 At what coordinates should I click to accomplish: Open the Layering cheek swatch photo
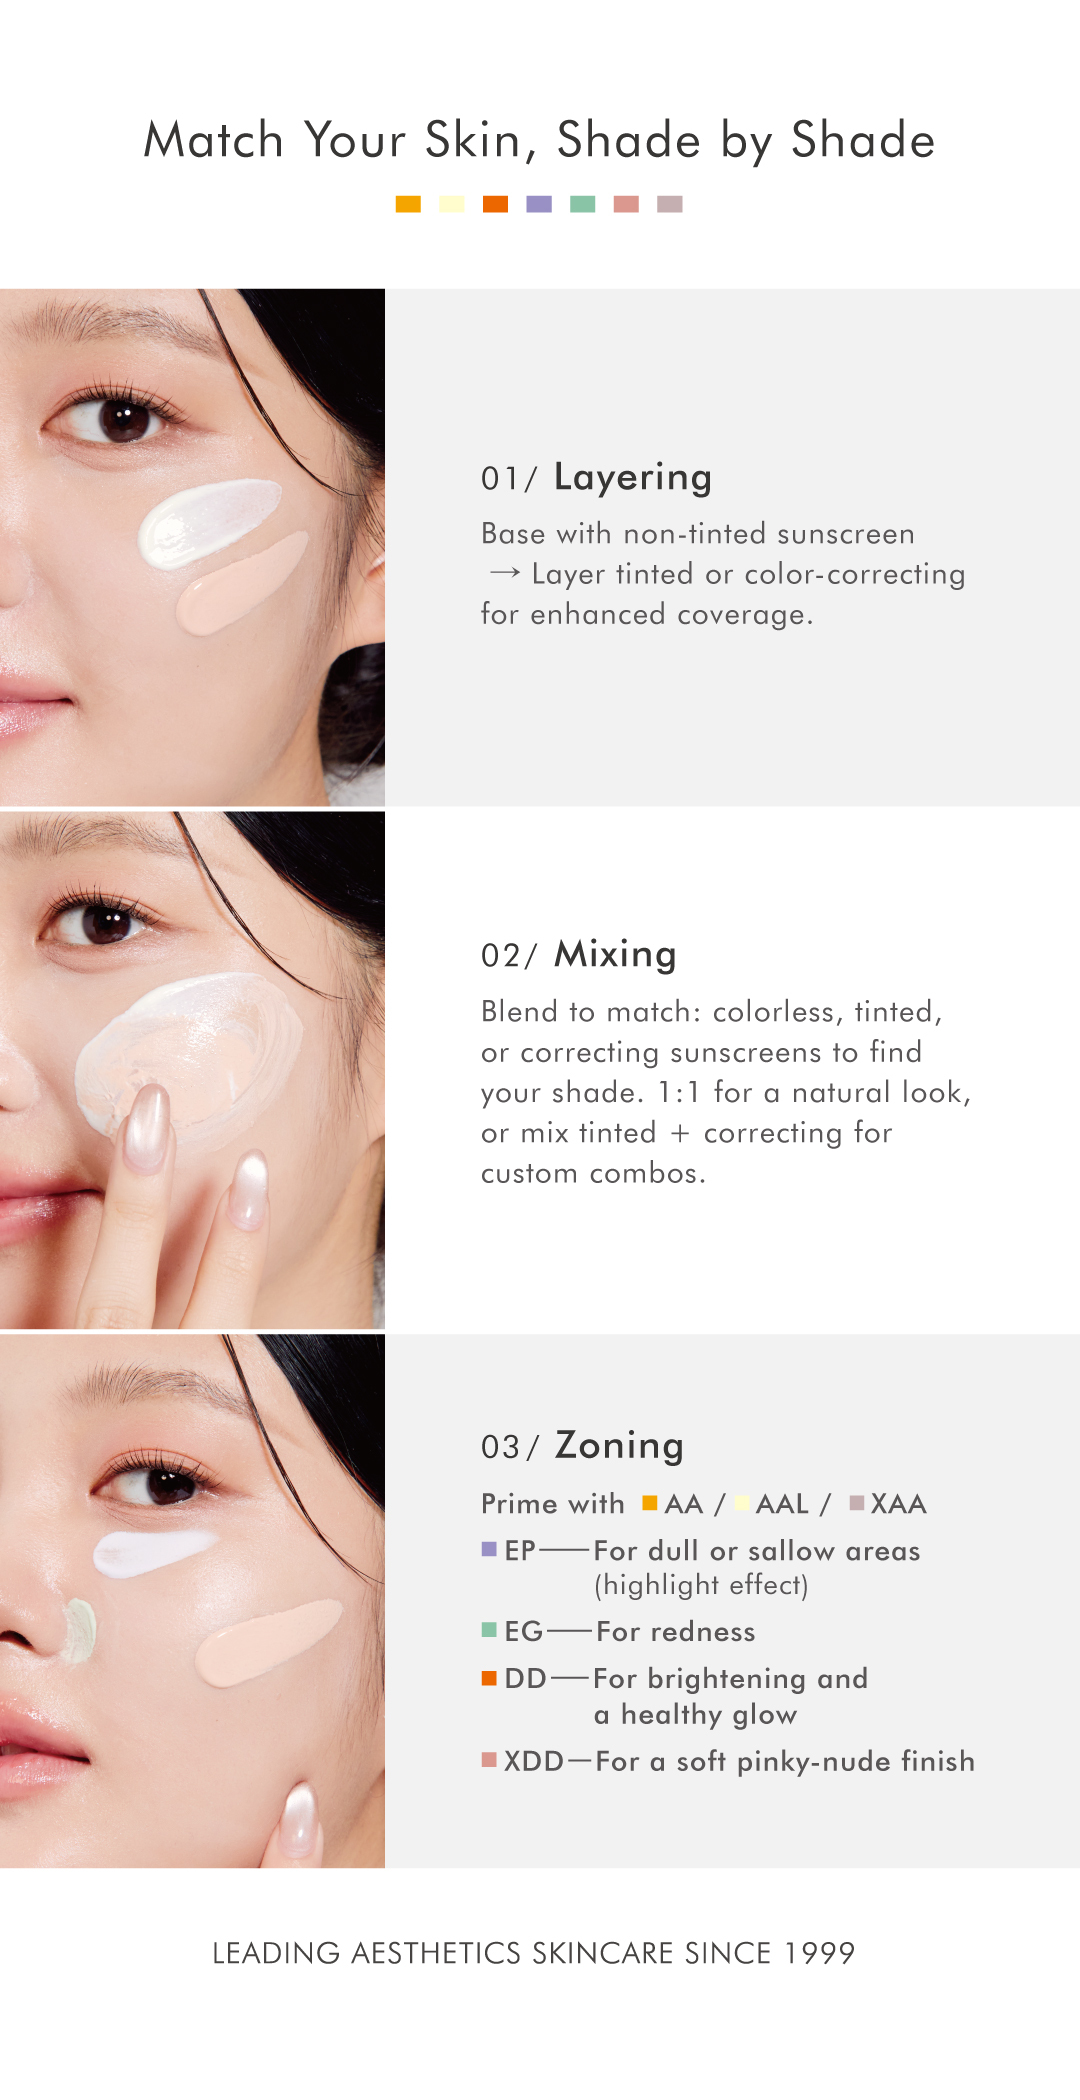192,548
